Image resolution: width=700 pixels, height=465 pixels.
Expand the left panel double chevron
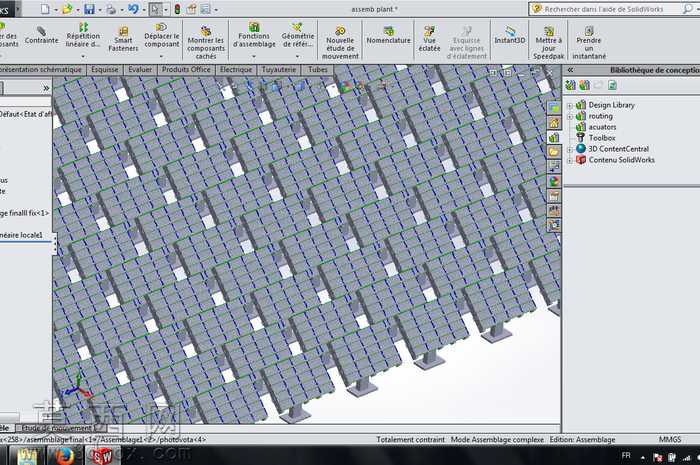pos(46,88)
